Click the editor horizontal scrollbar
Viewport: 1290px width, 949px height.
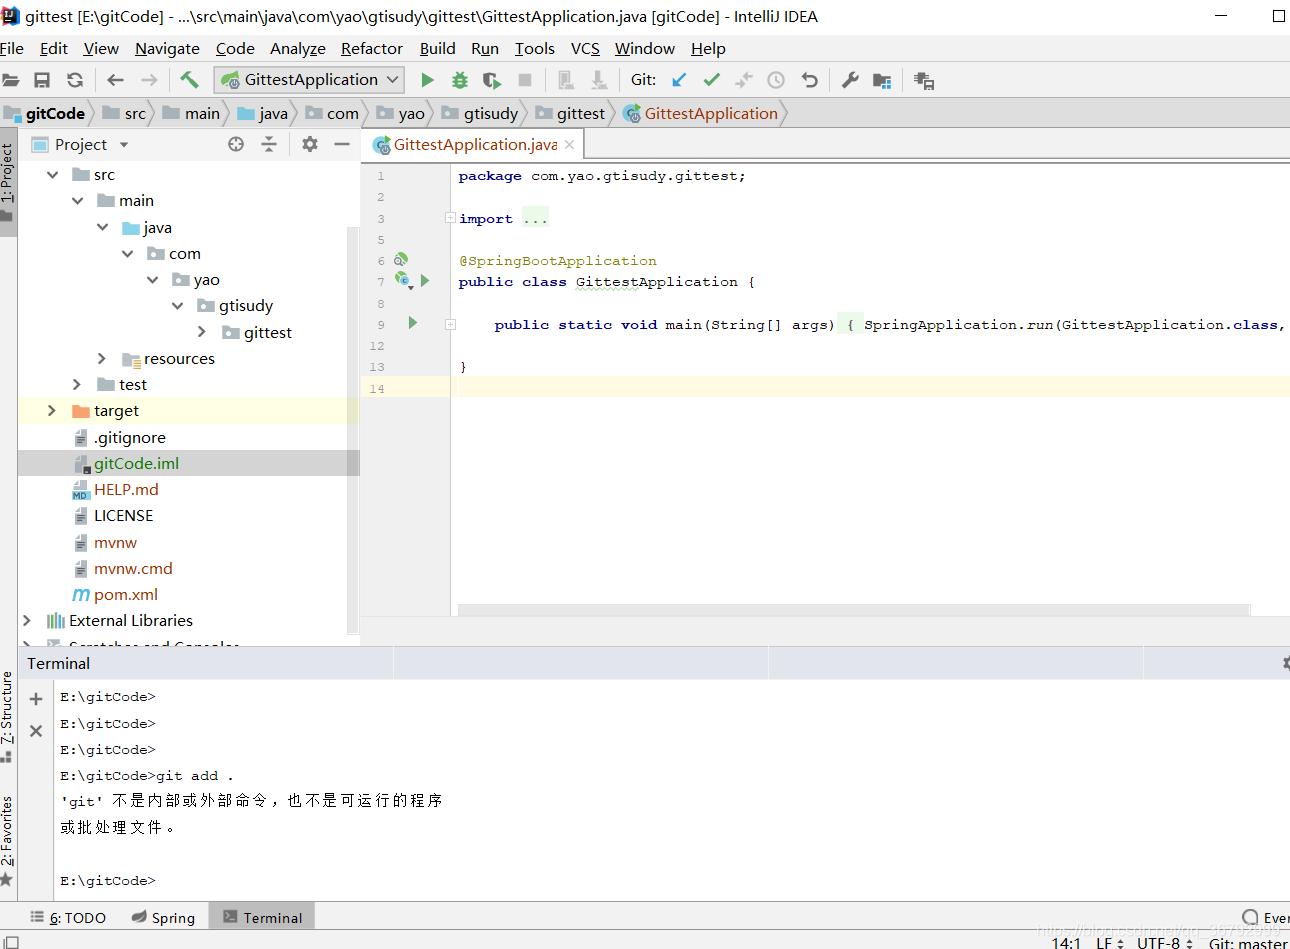coord(853,609)
